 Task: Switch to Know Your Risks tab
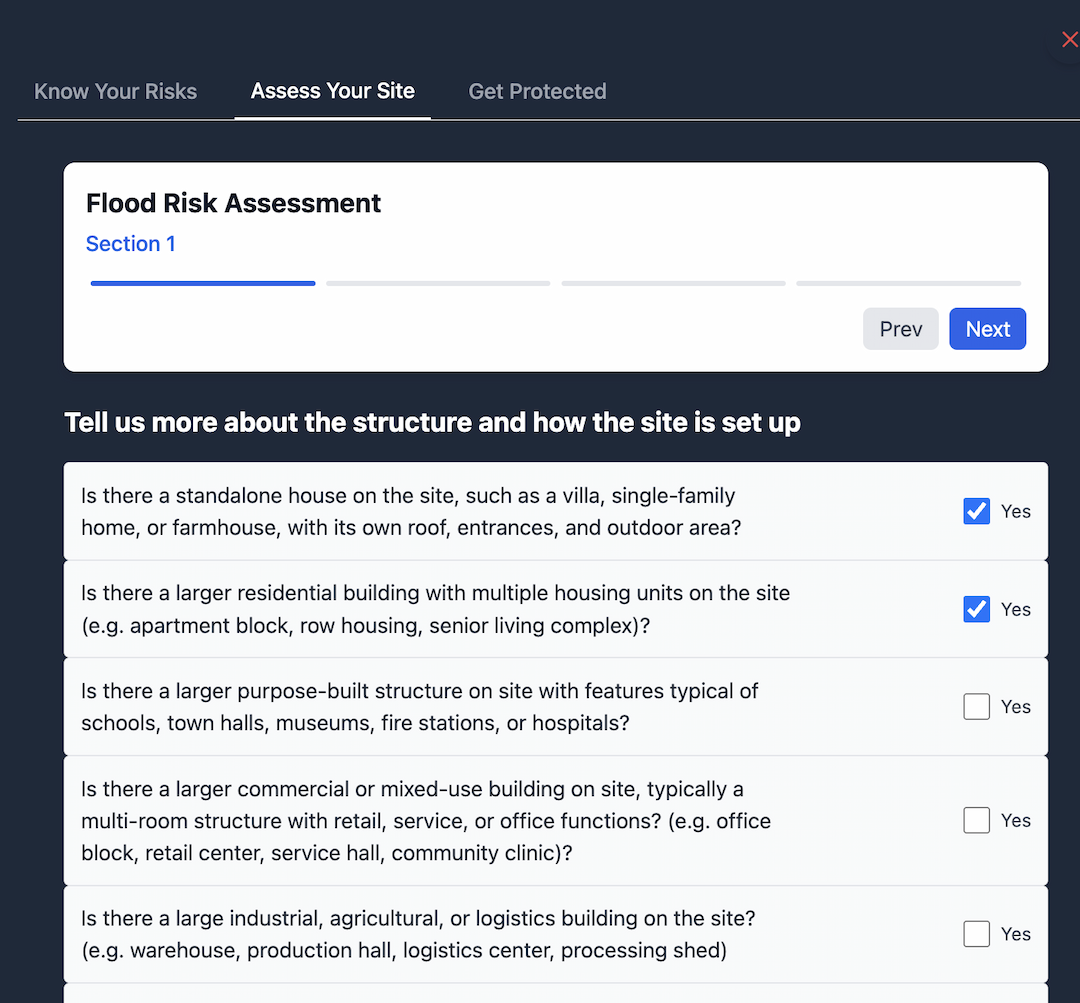(115, 92)
